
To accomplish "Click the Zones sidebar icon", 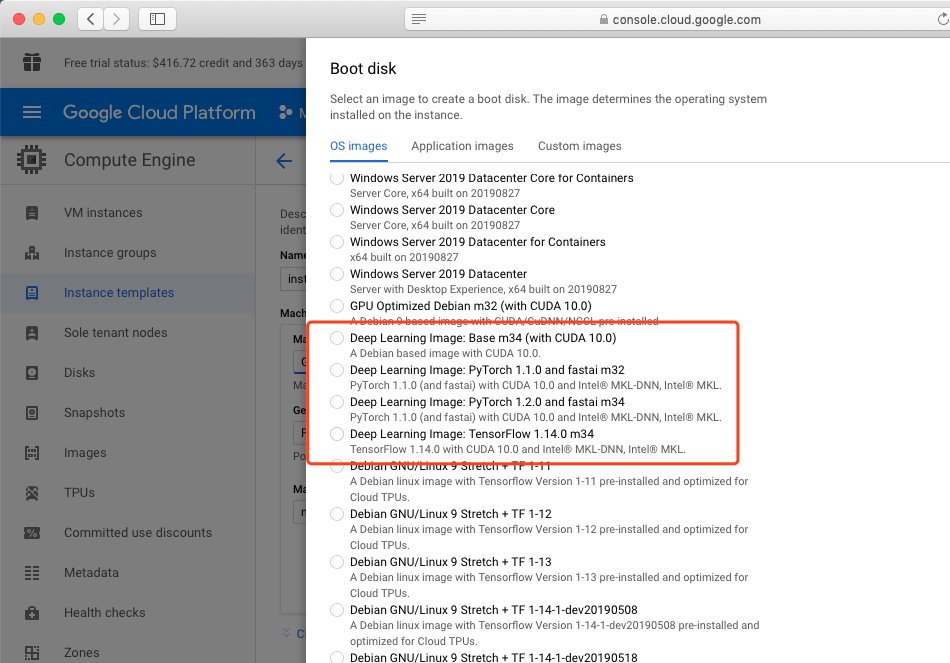I will click(32, 653).
